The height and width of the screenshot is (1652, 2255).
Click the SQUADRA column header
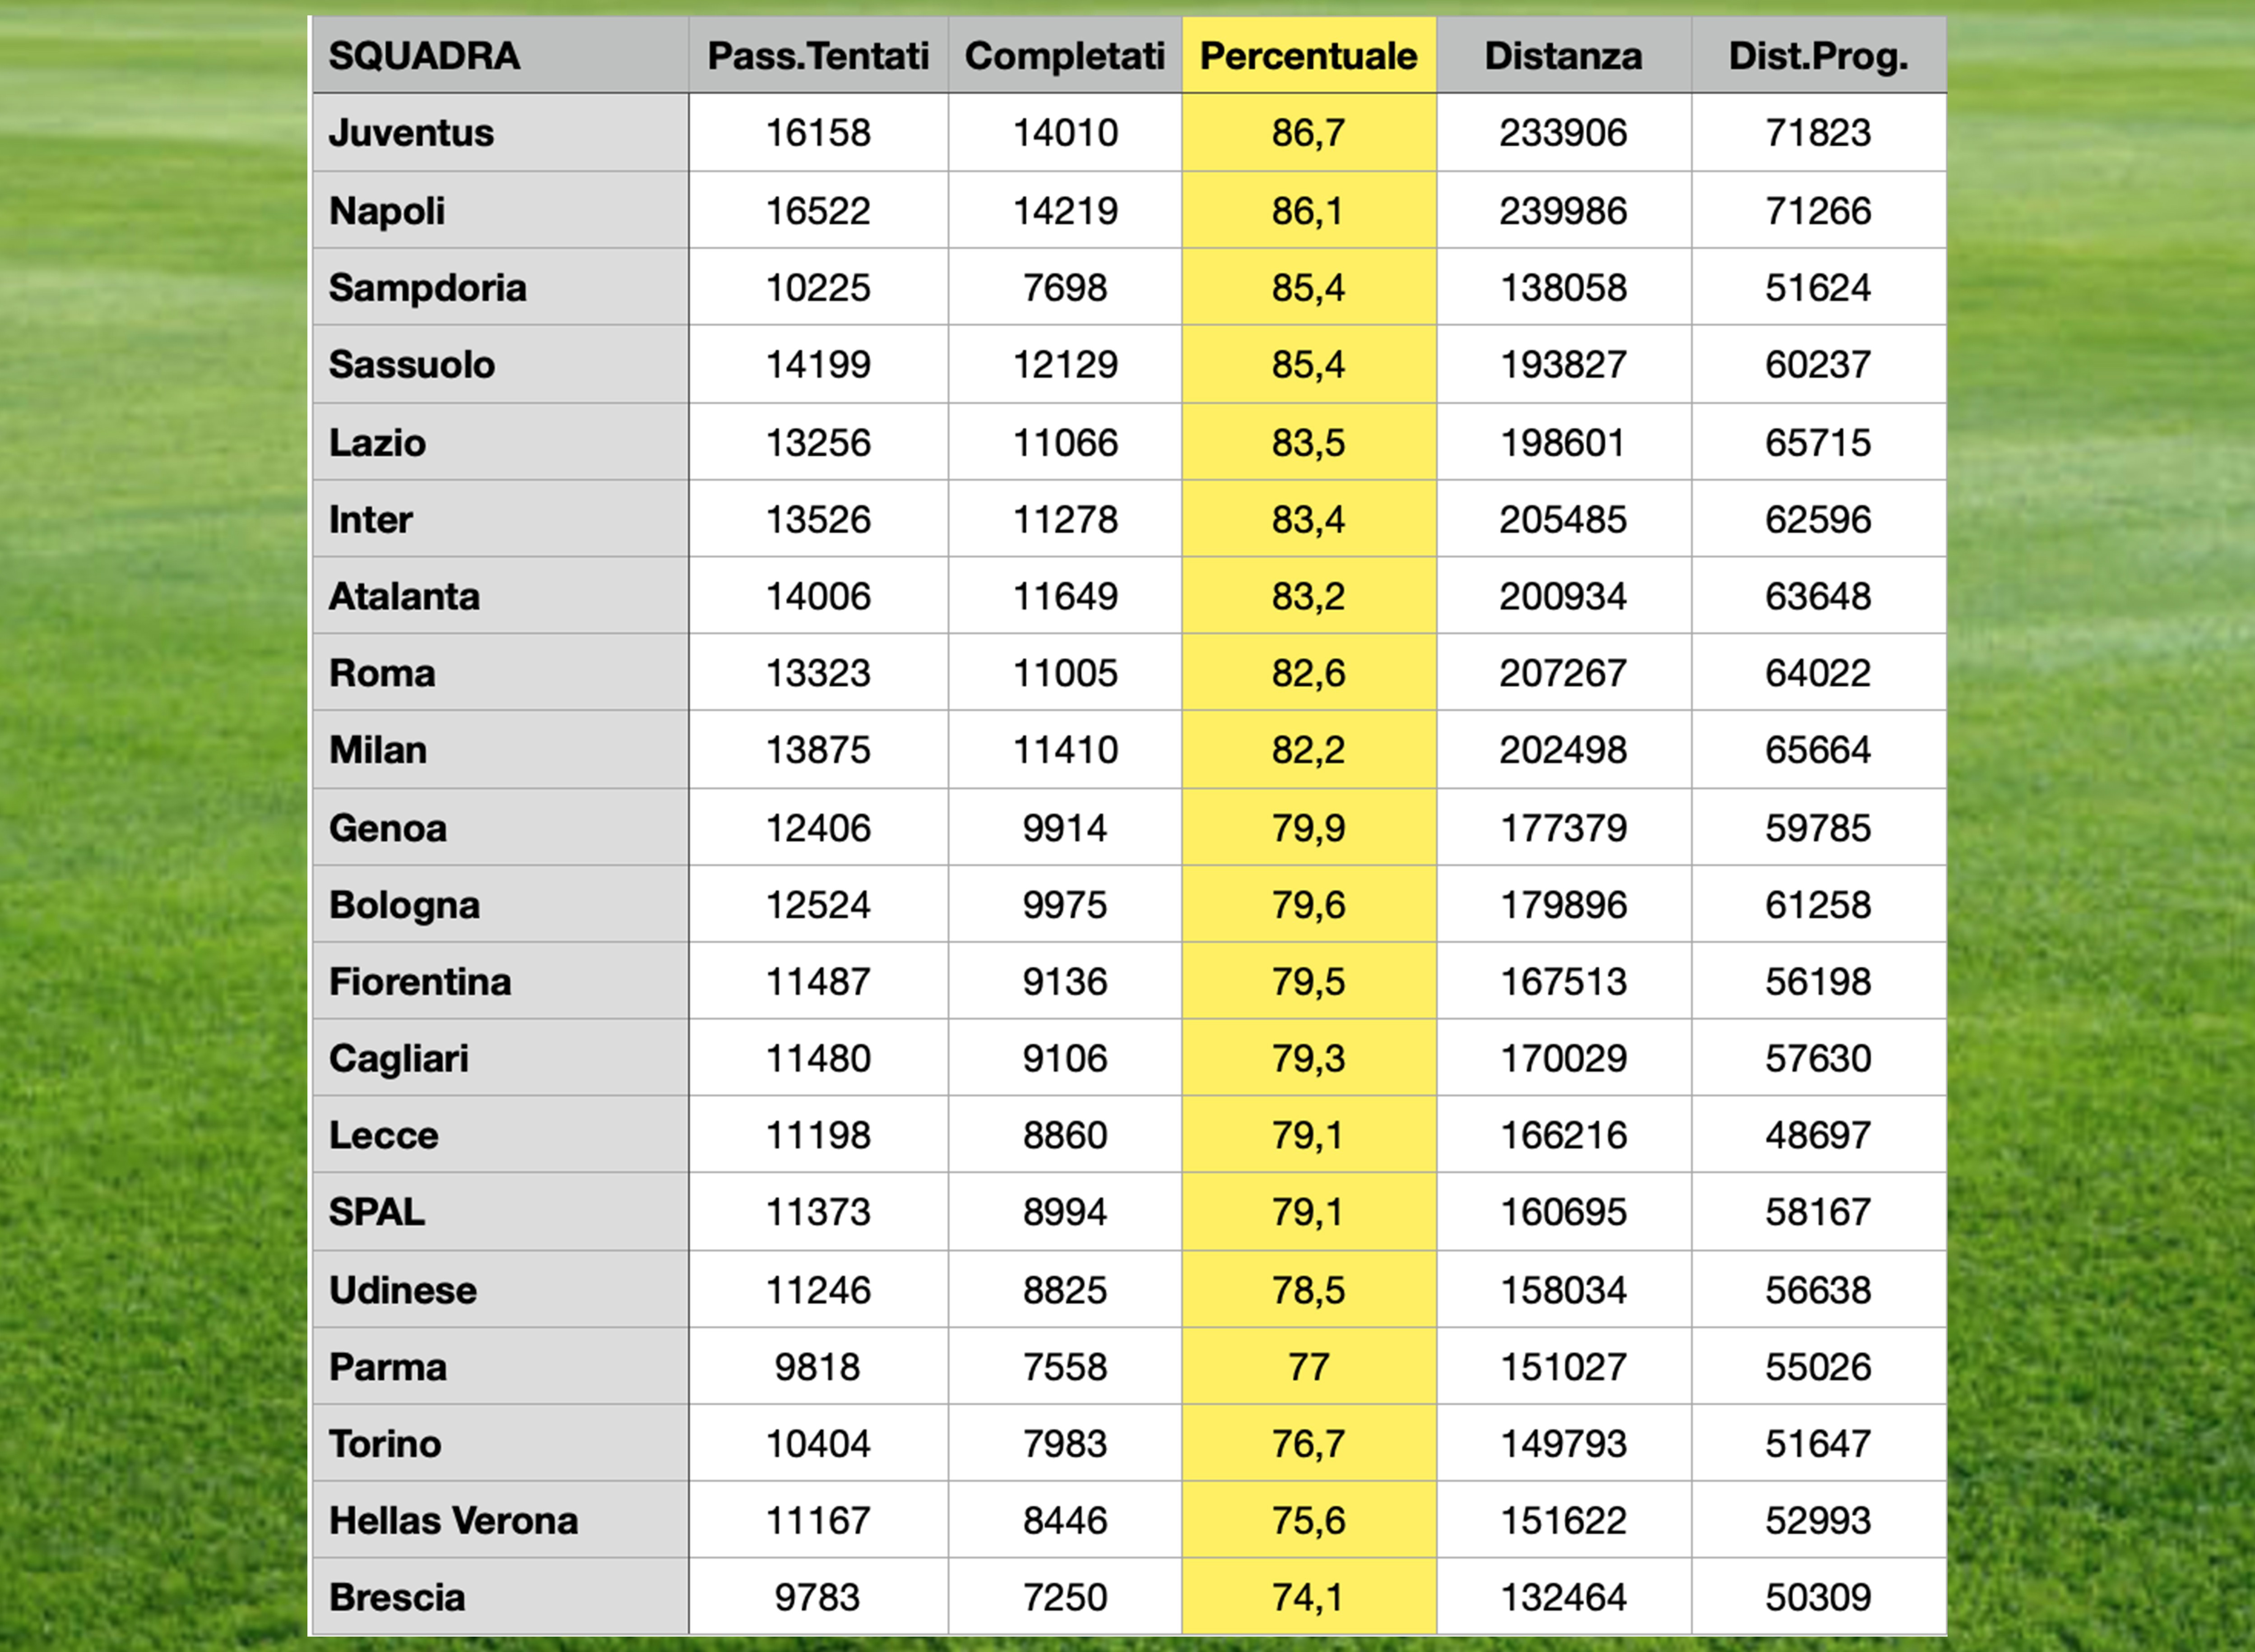click(x=500, y=55)
